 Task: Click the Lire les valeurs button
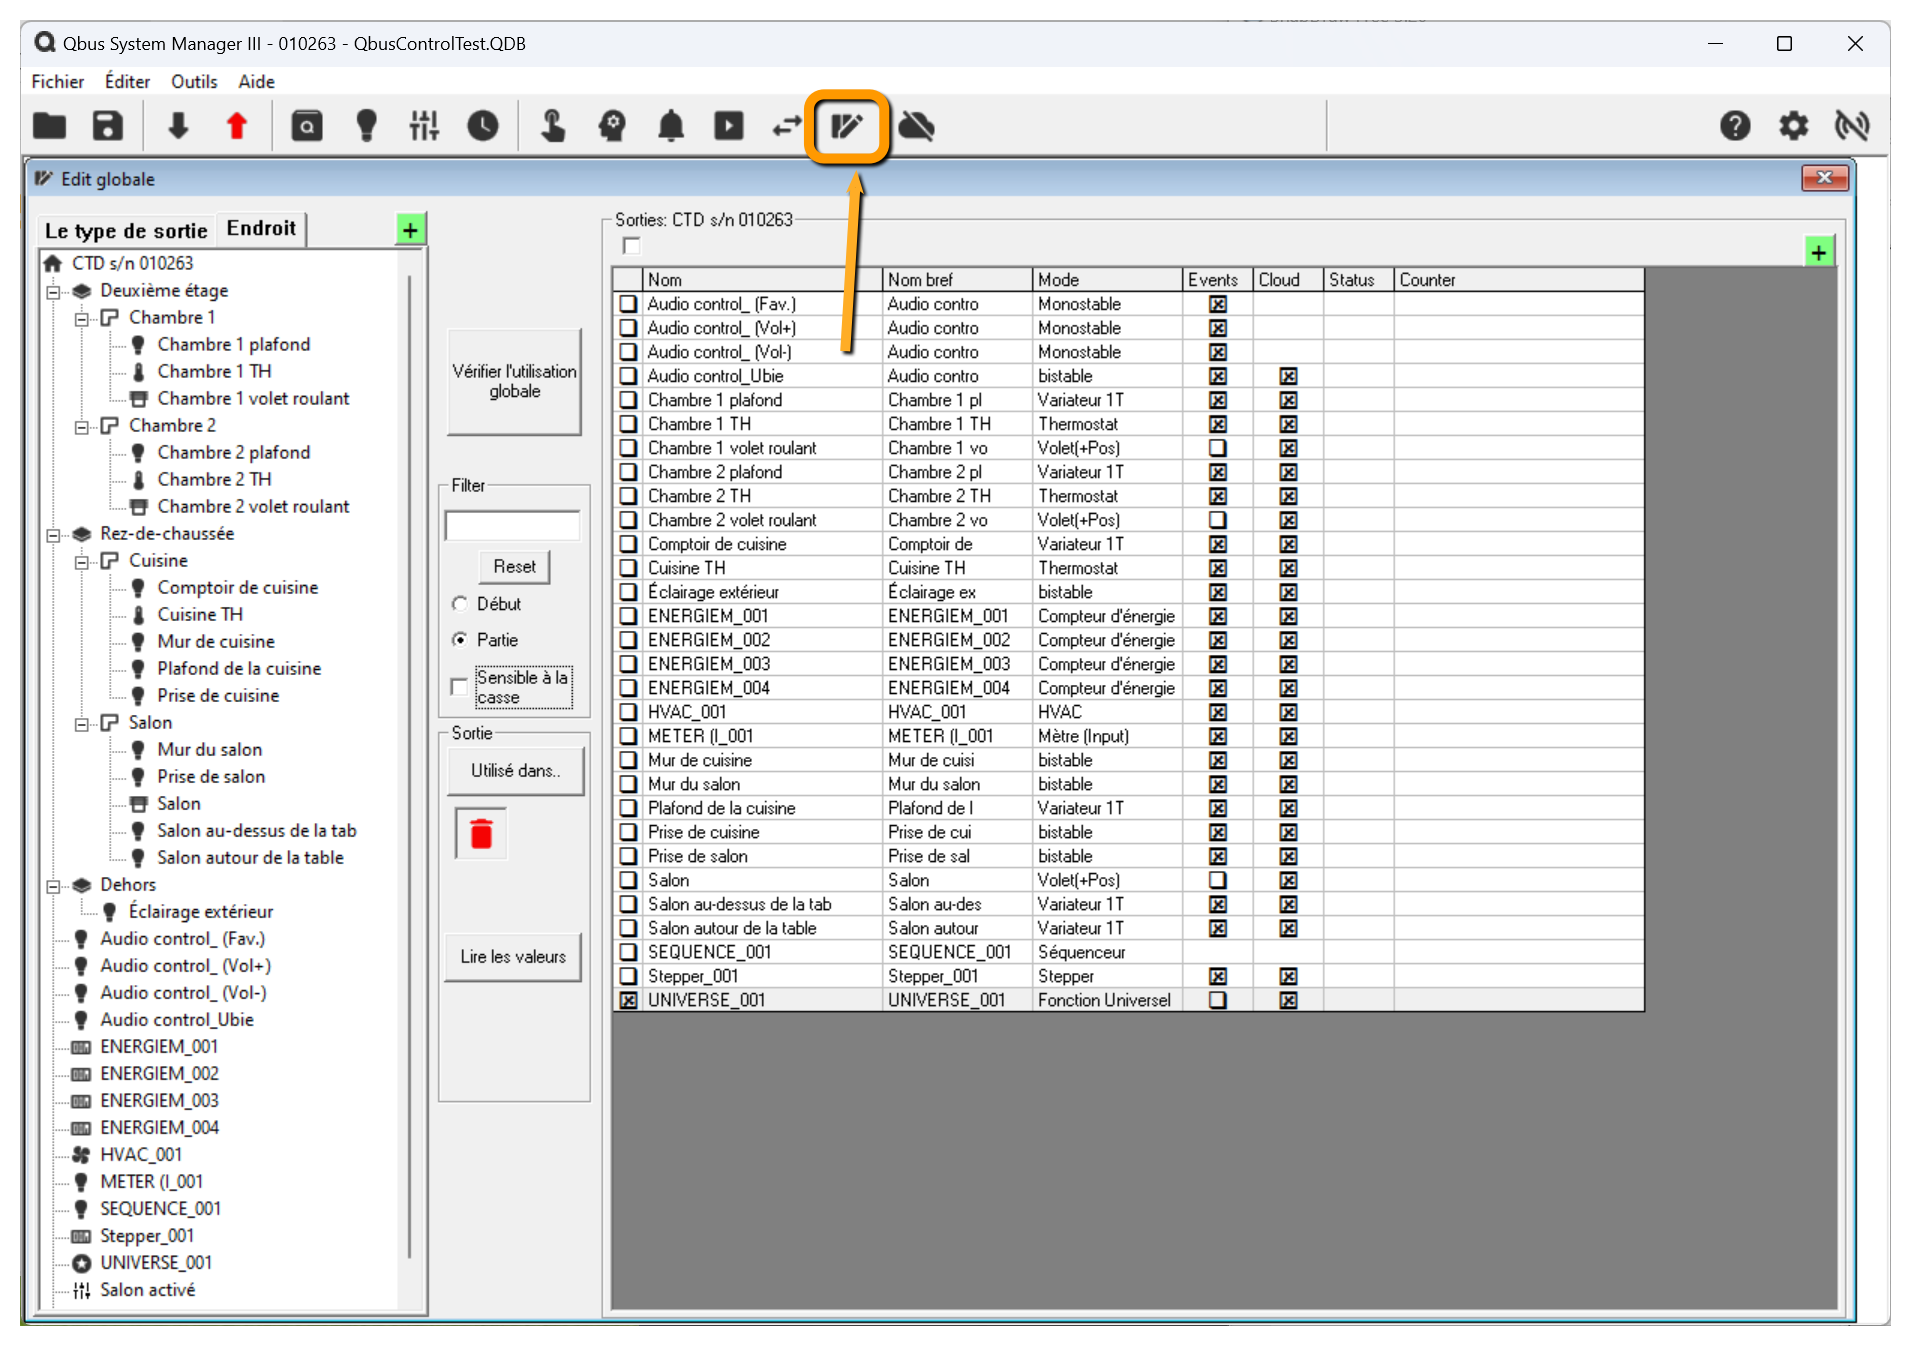[513, 957]
